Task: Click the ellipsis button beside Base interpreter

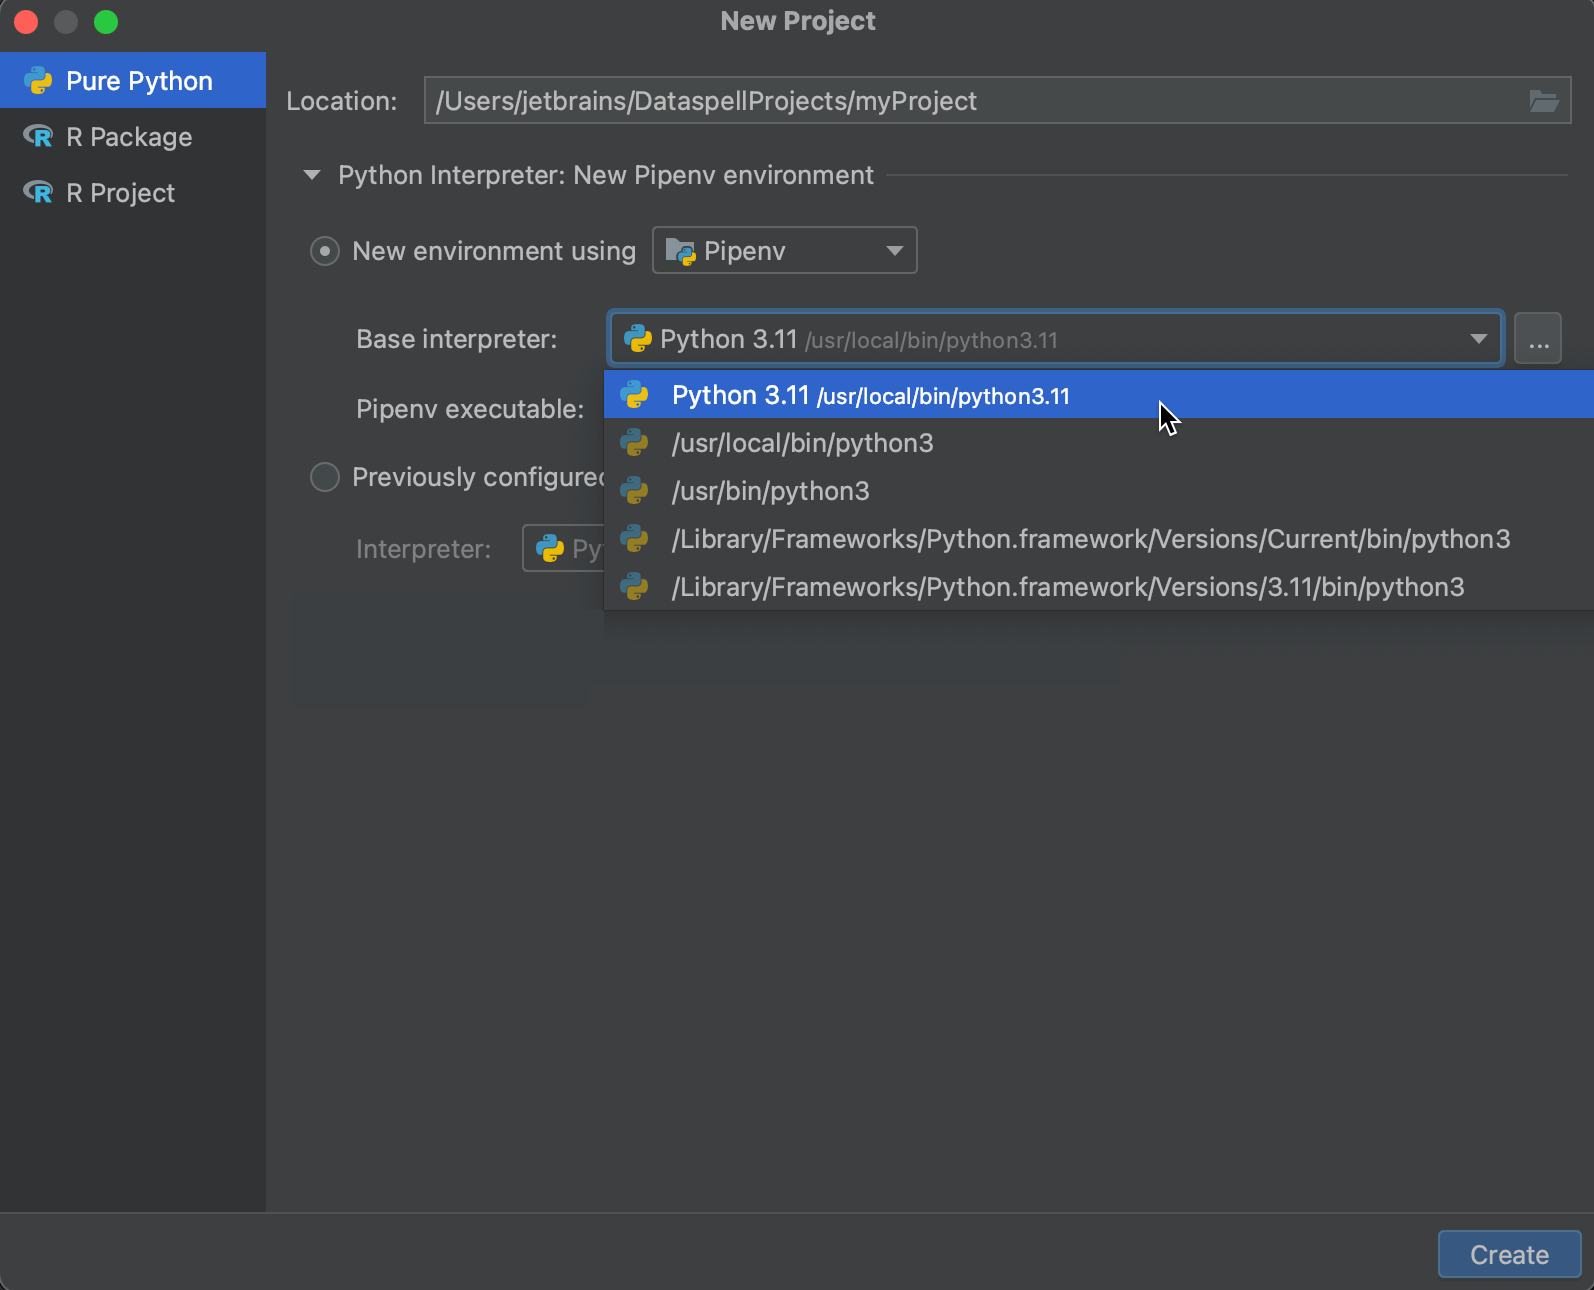Action: tap(1537, 339)
